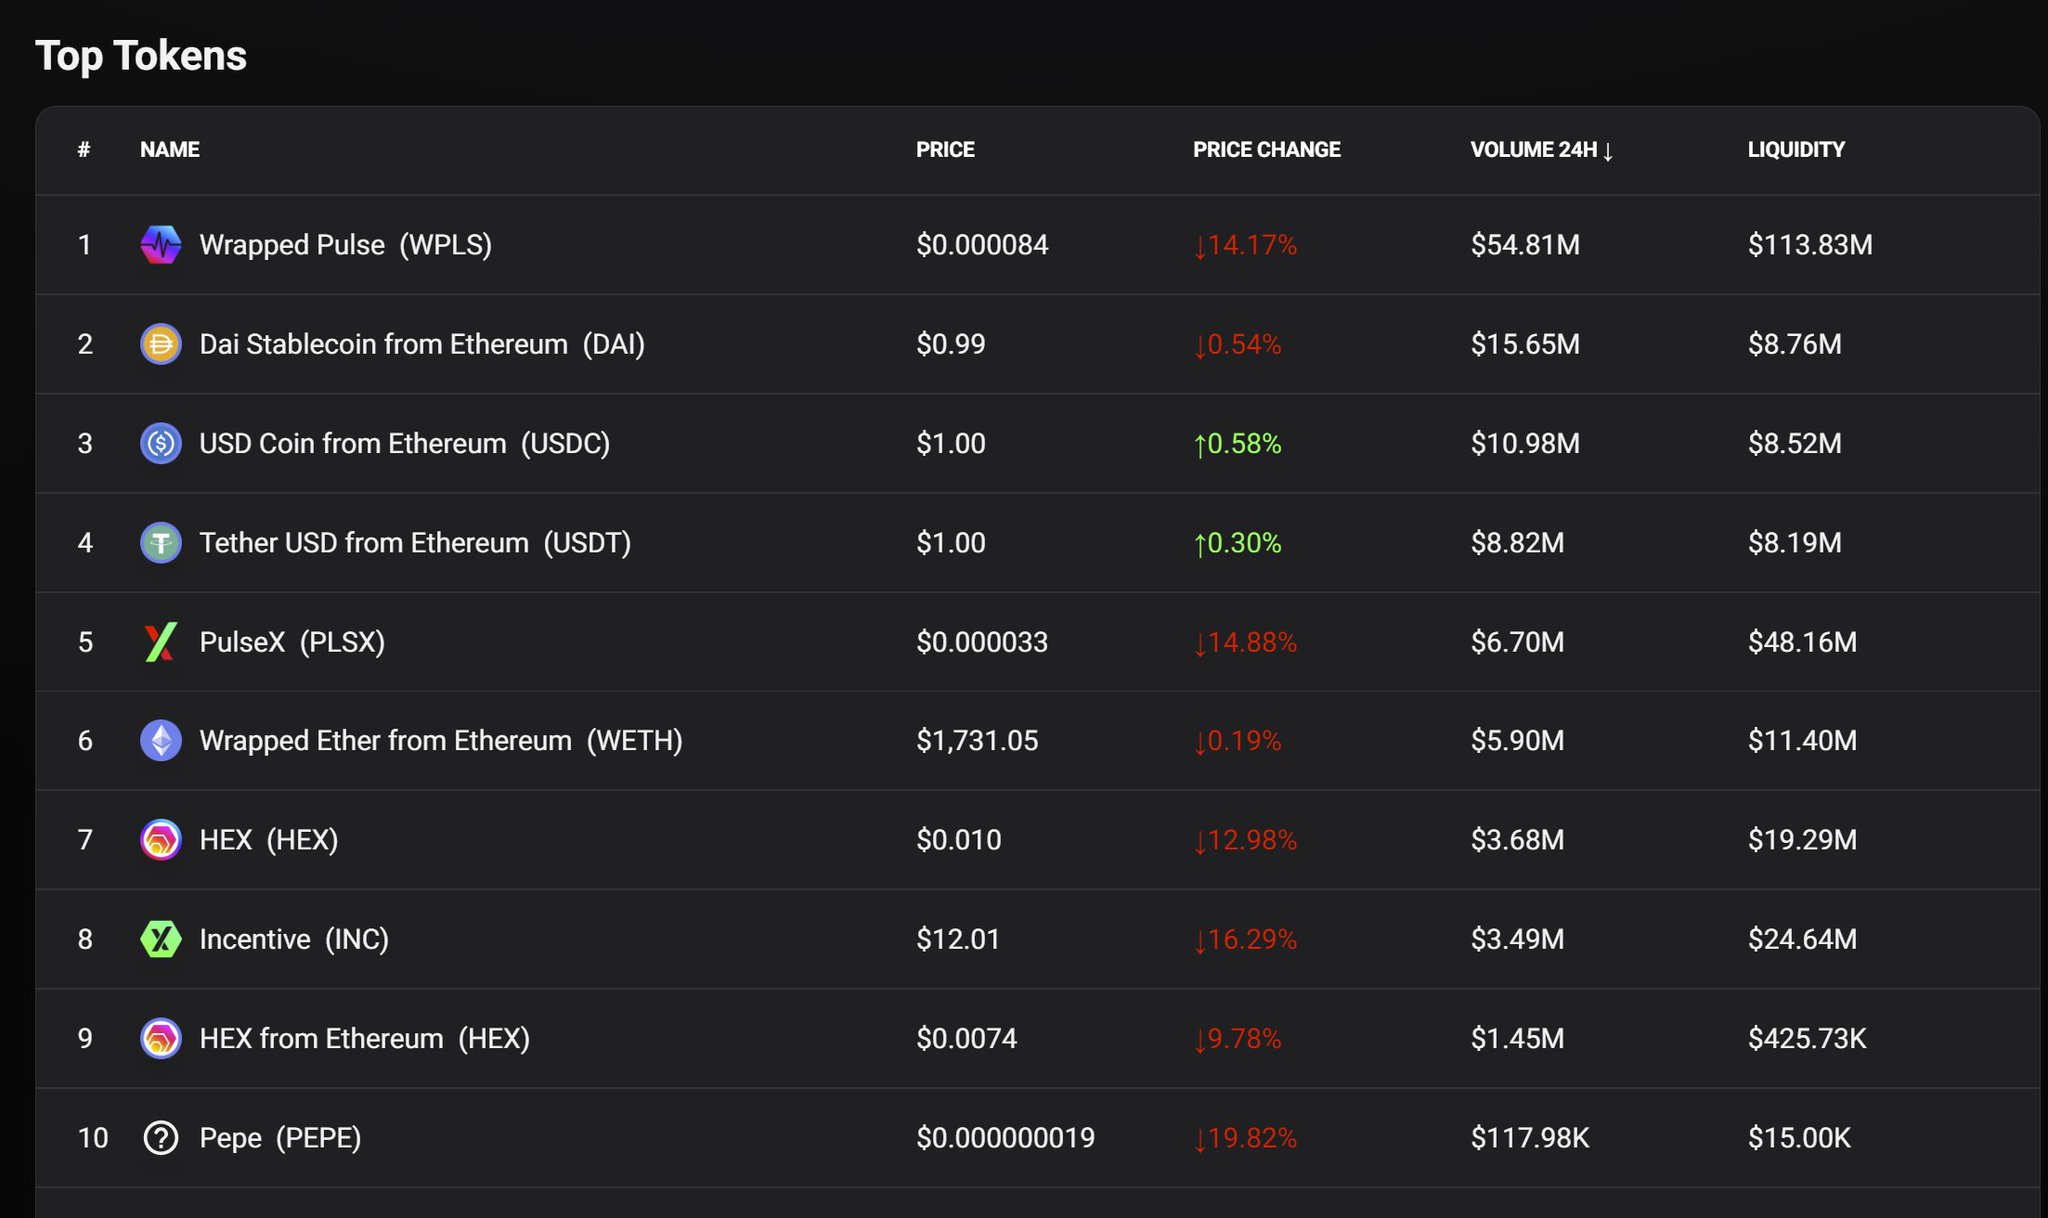The height and width of the screenshot is (1218, 2048).
Task: Open Incentive (INC) token link
Action: tap(294, 939)
